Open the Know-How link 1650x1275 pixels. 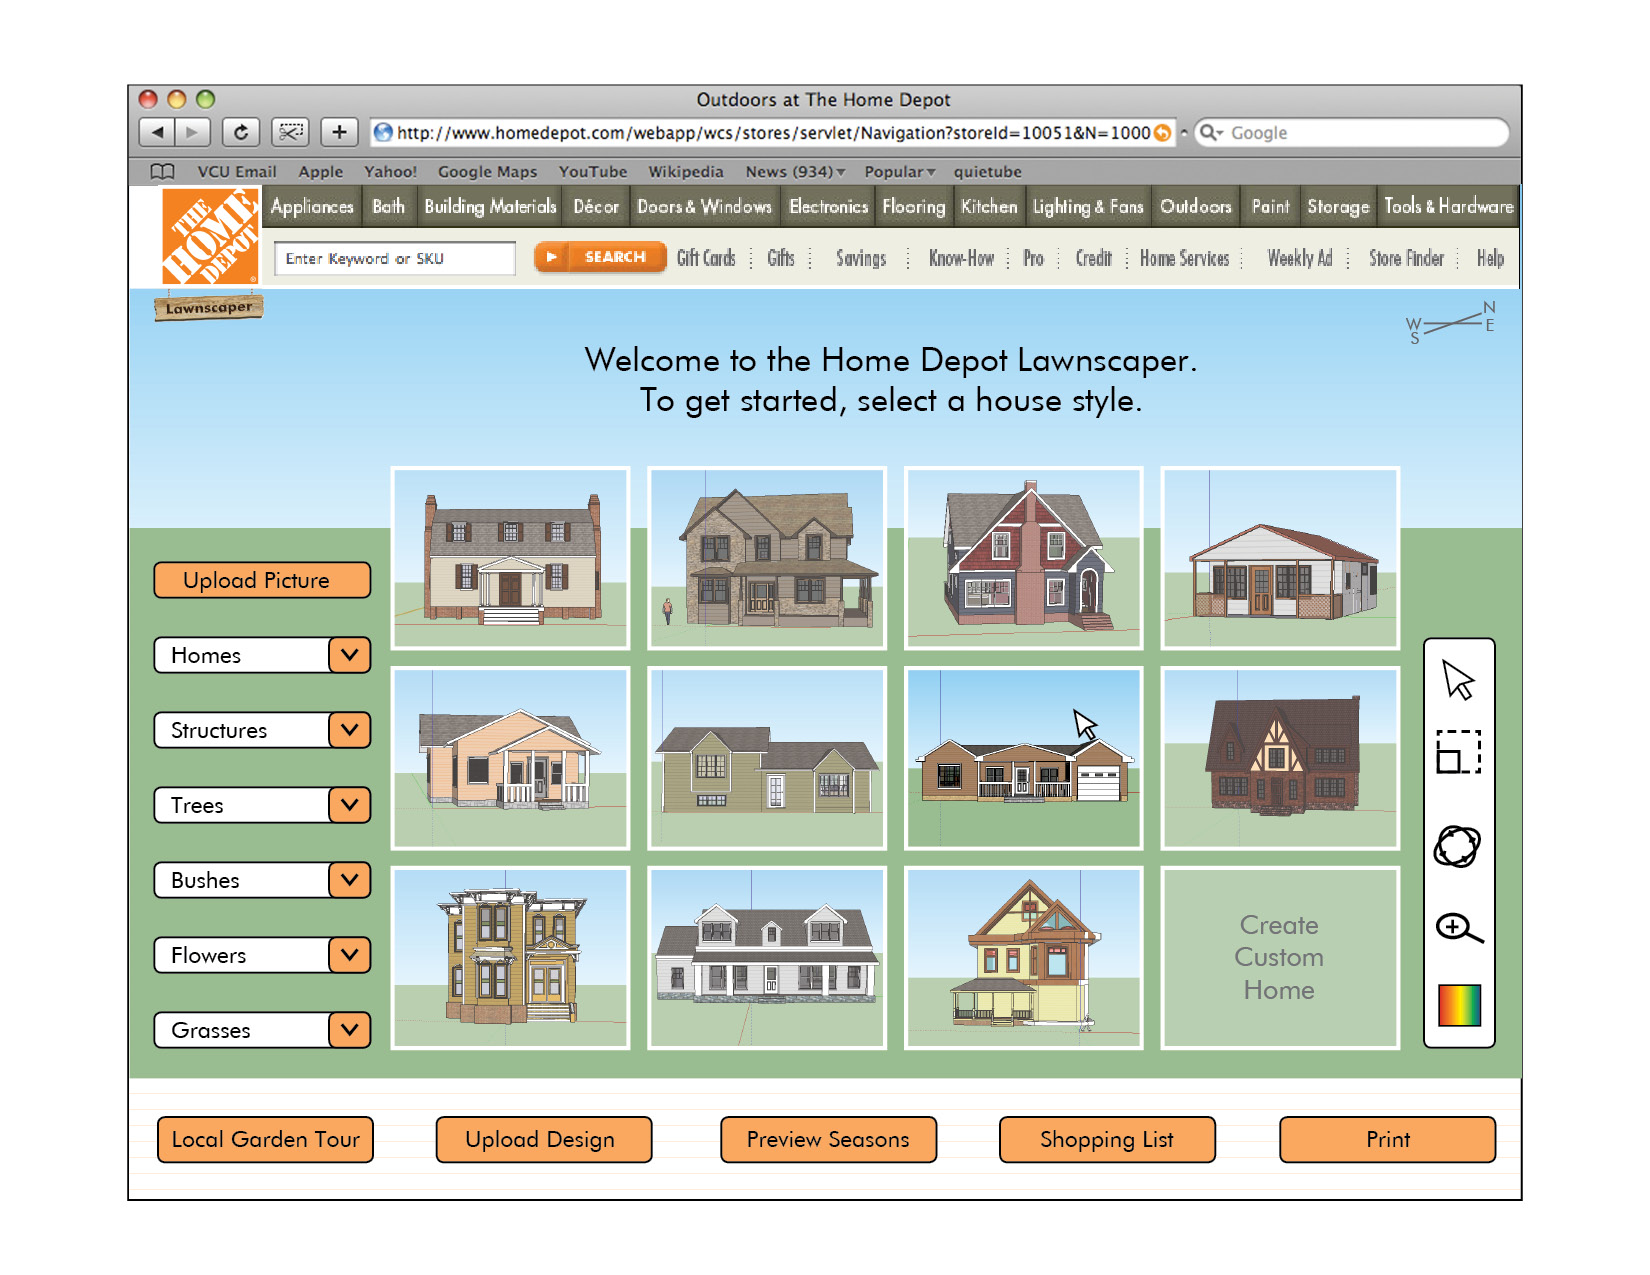961,258
